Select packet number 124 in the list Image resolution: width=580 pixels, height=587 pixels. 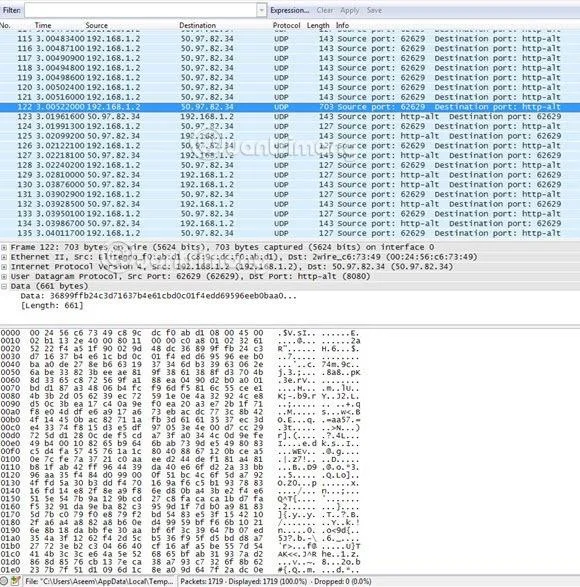click(x=290, y=127)
